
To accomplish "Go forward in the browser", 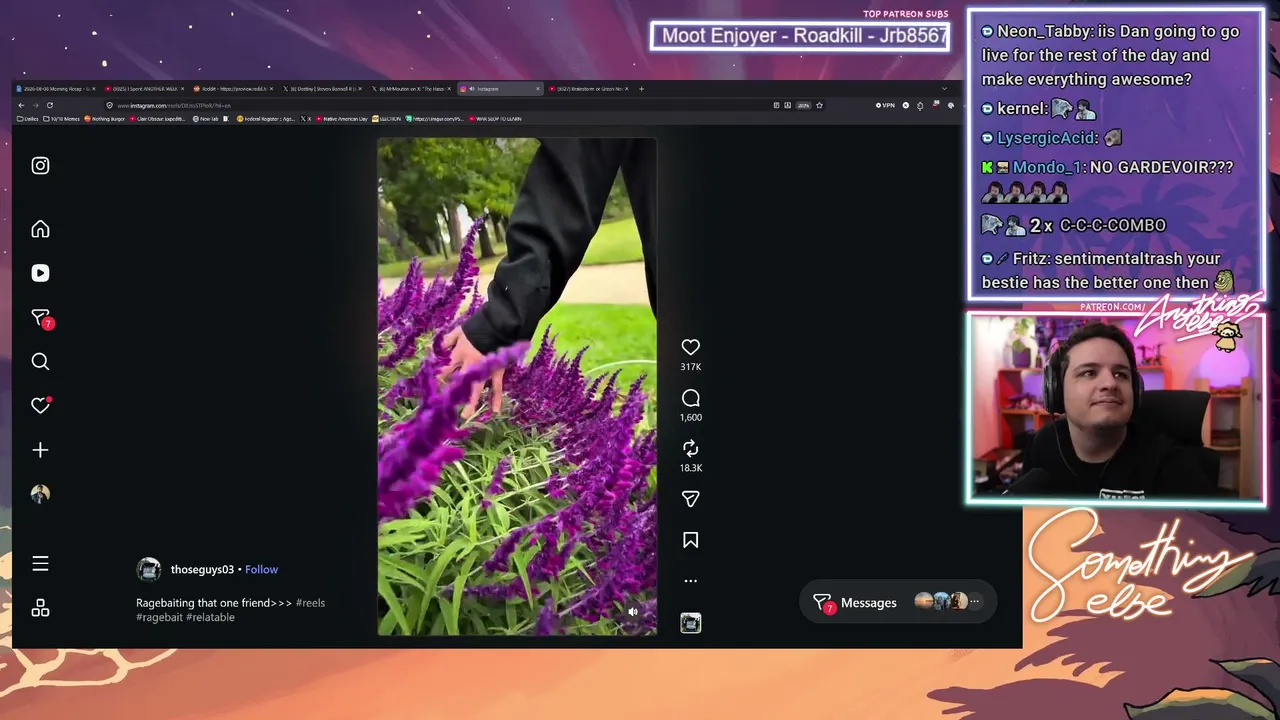I will click(x=35, y=105).
